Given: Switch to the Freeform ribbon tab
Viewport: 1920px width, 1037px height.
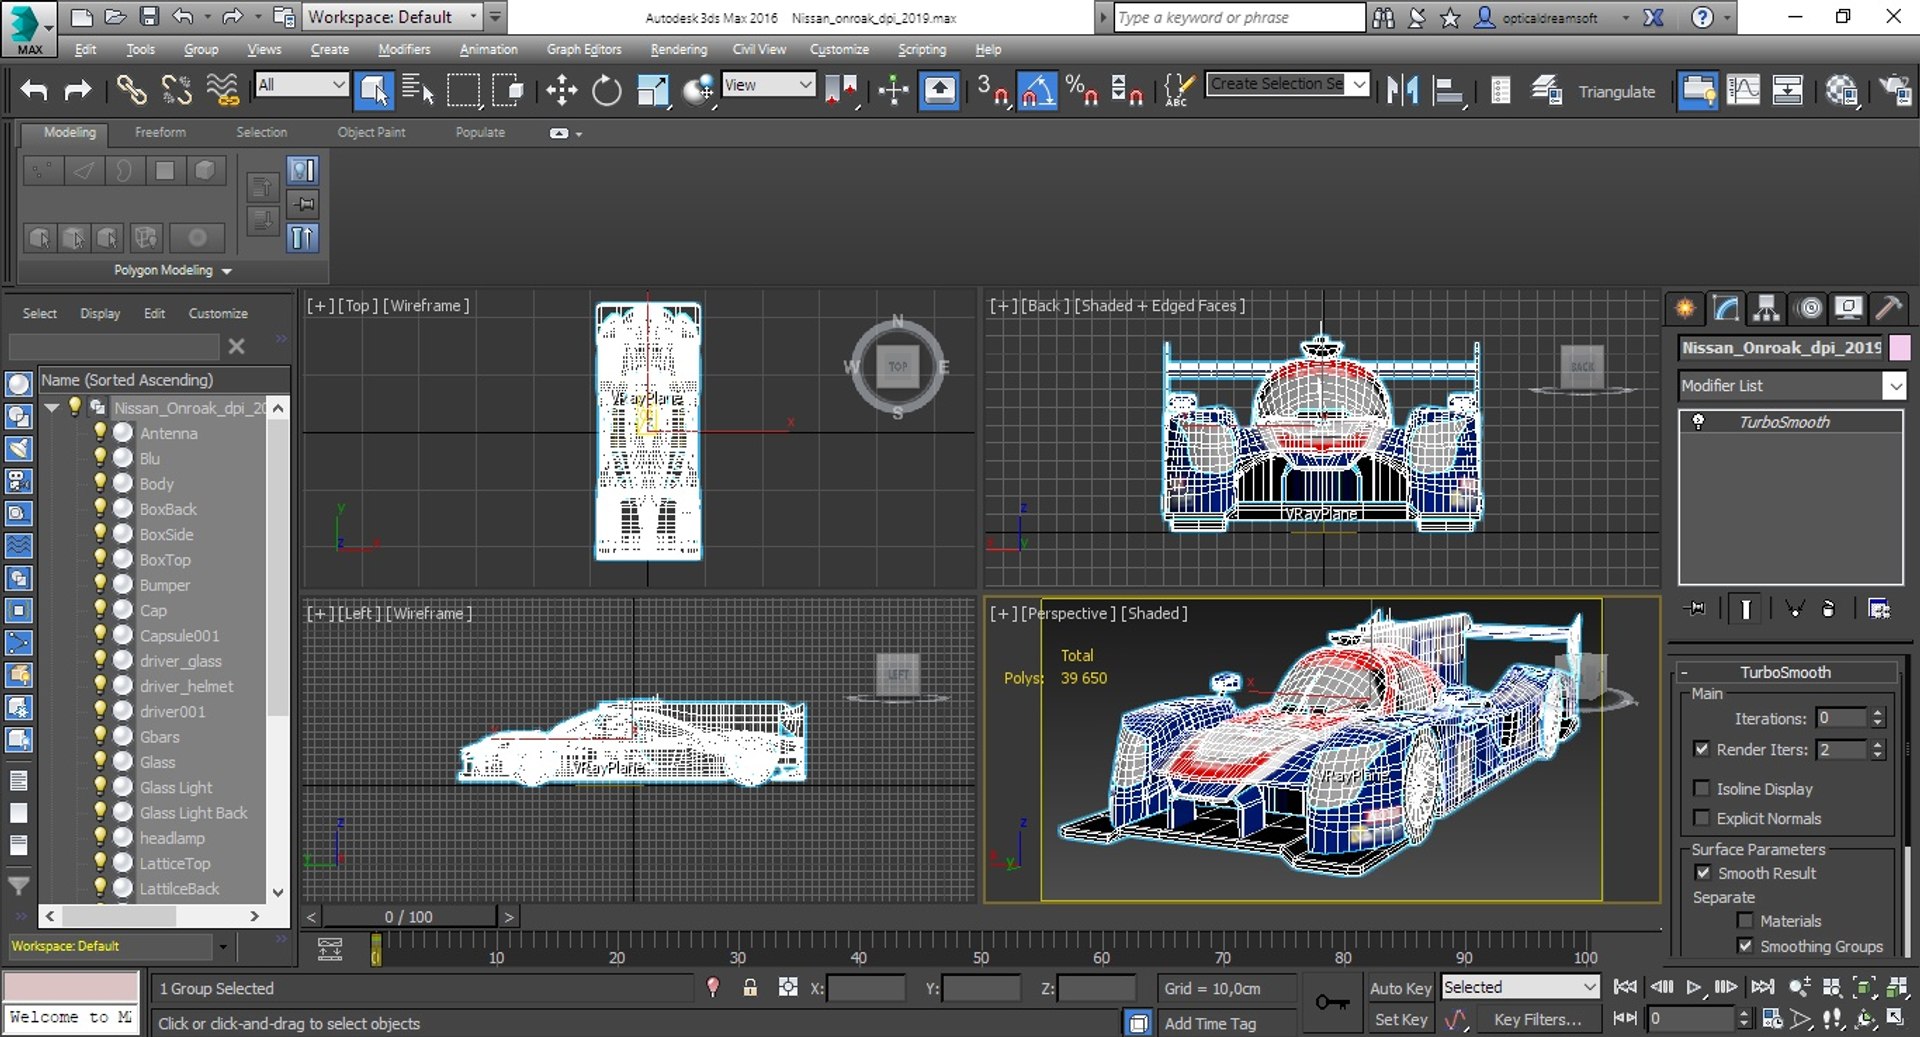Looking at the screenshot, I should tap(160, 132).
